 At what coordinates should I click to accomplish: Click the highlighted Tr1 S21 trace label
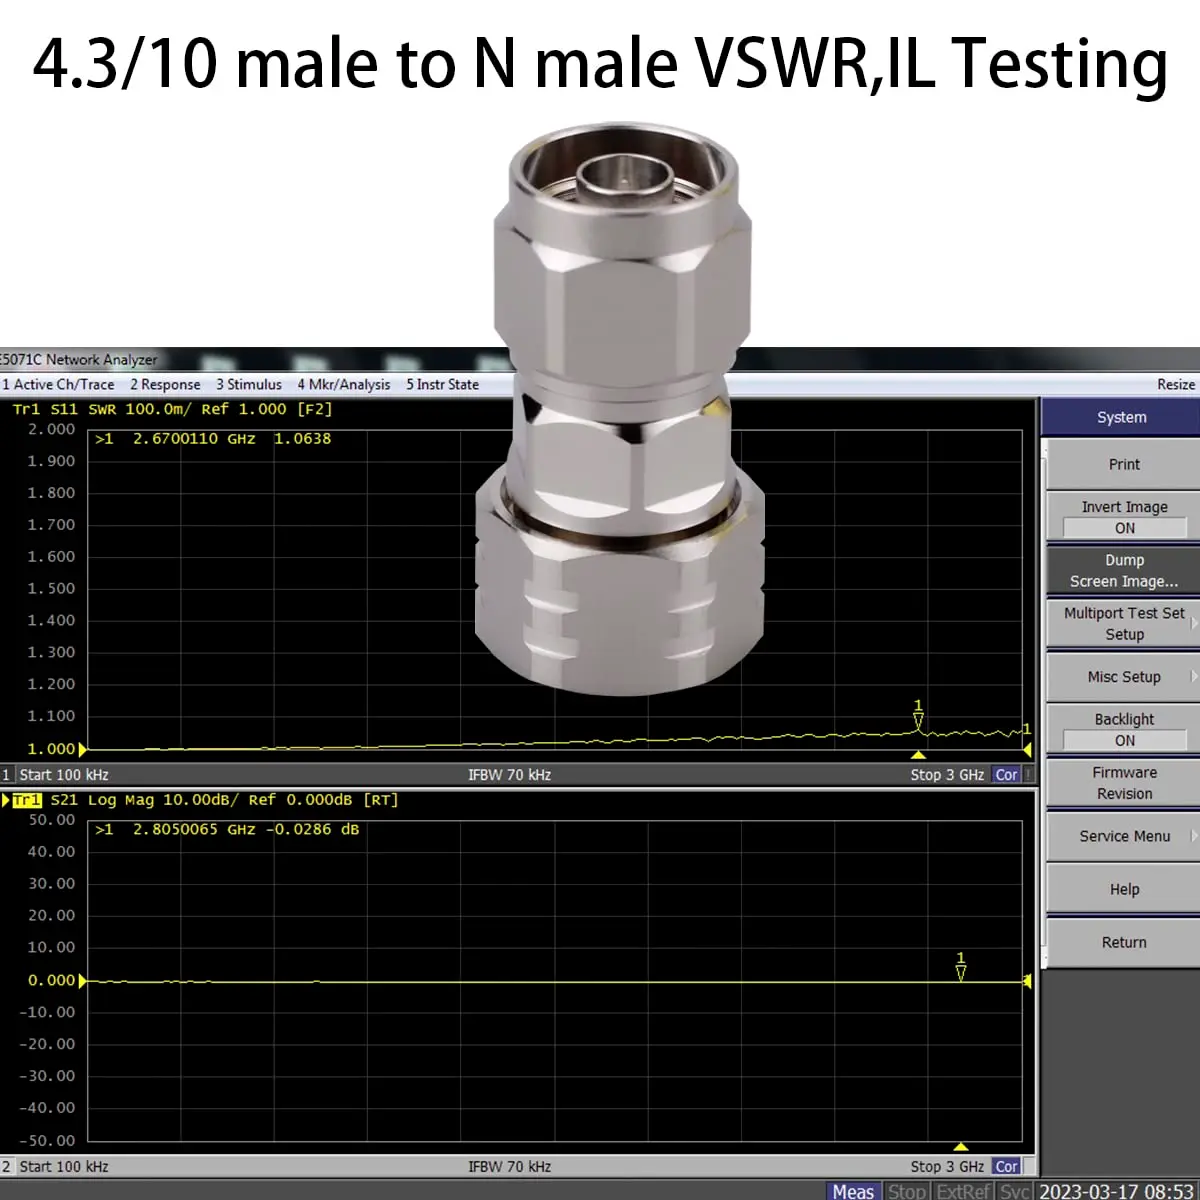[27, 800]
